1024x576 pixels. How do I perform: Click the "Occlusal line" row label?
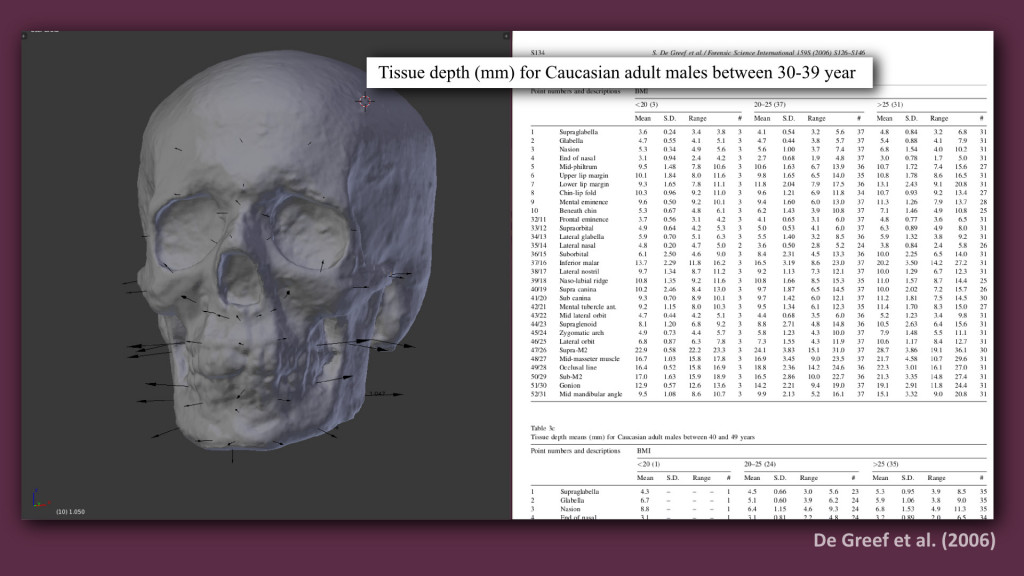coord(578,368)
